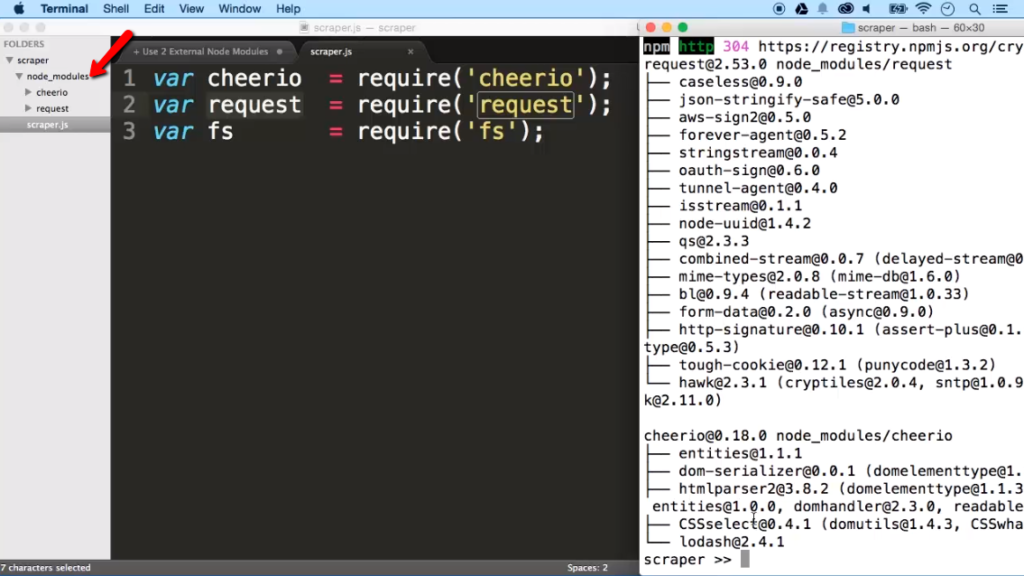Click the FOLDERS sidebar heading
This screenshot has width=1024, height=576.
[24, 44]
